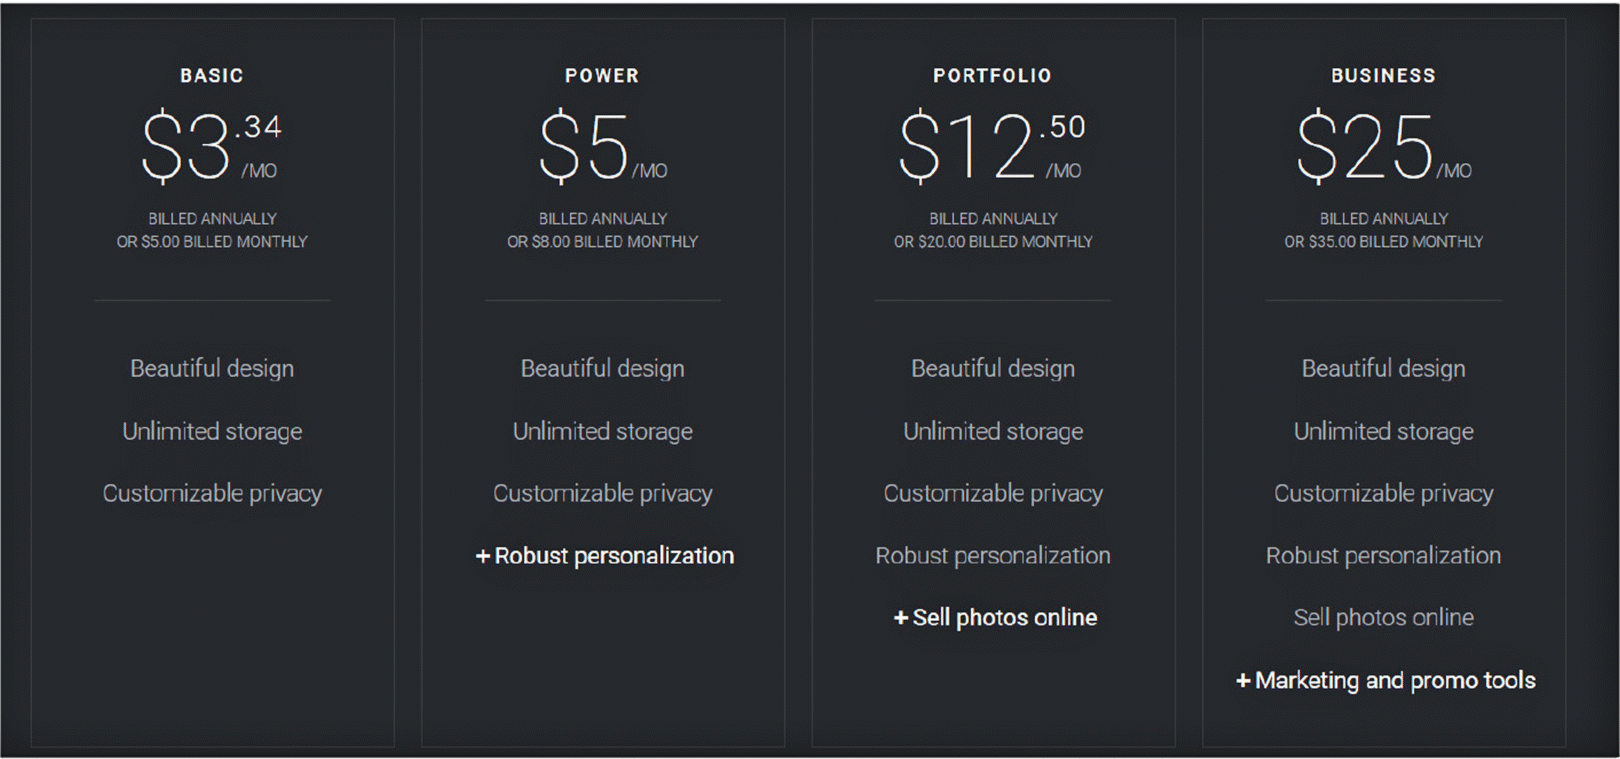Expand Sell photos online on Portfolio plan

click(x=995, y=617)
